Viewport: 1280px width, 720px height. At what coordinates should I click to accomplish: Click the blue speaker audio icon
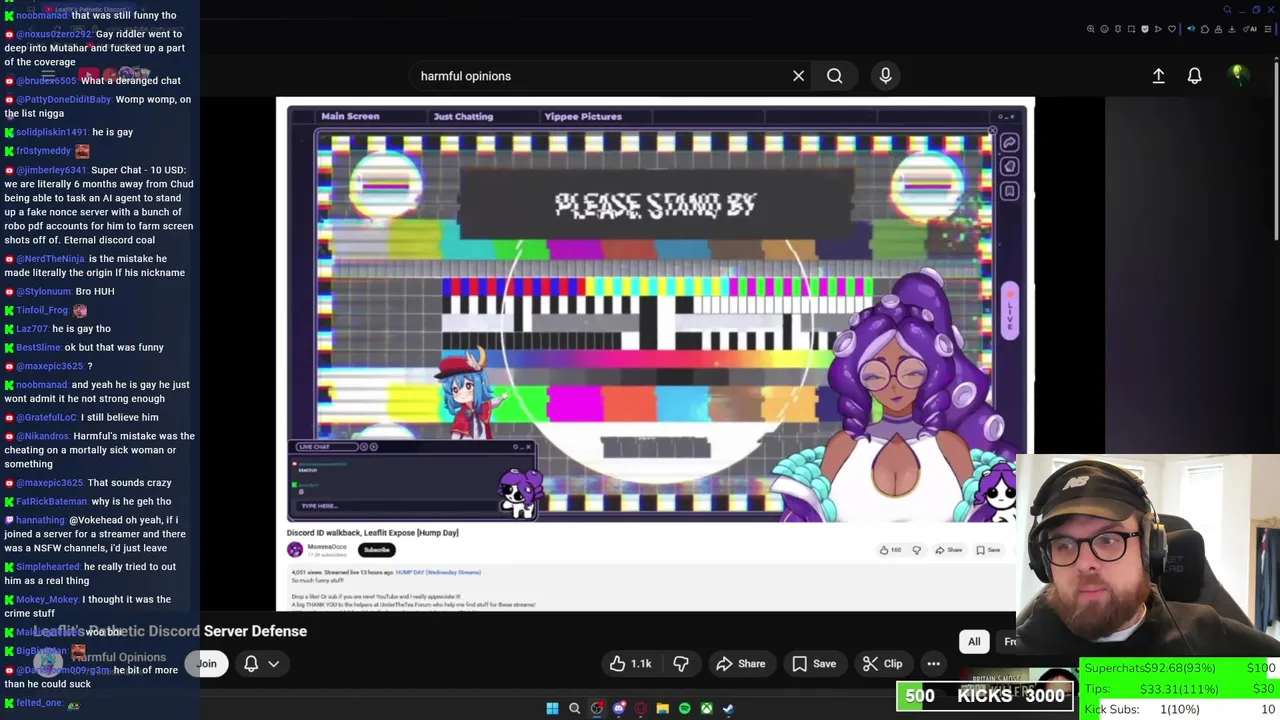click(1191, 29)
